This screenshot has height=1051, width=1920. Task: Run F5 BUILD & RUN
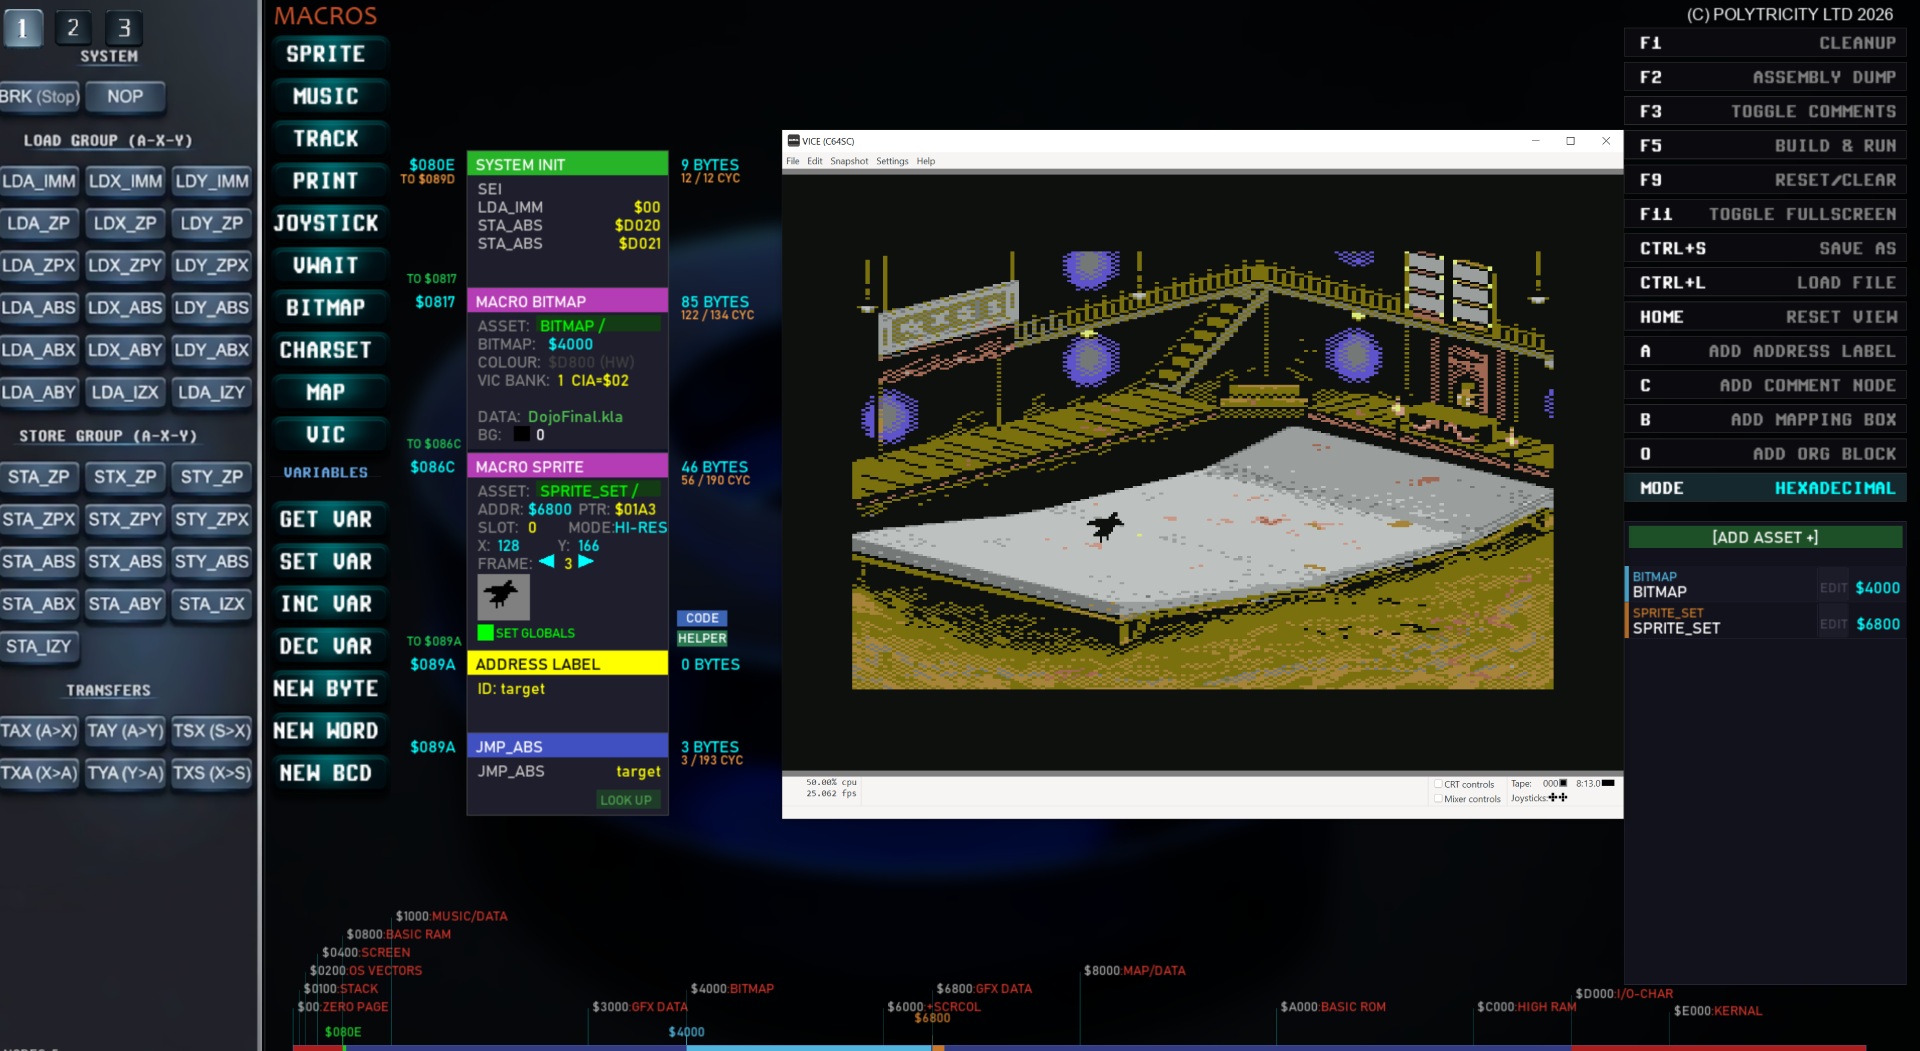(x=1767, y=146)
